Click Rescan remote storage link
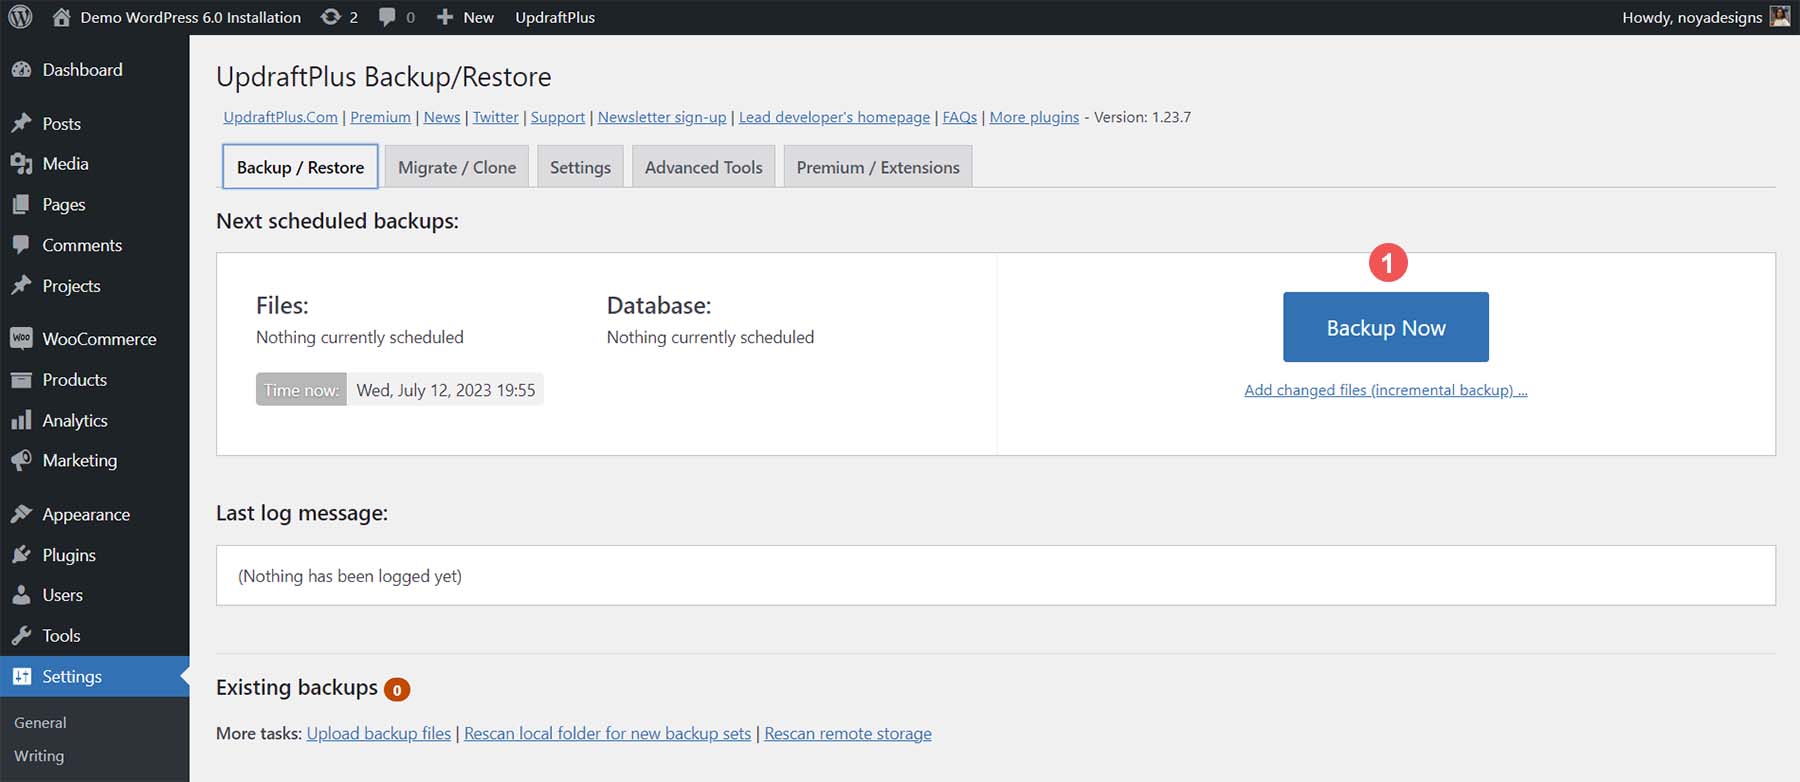The height and width of the screenshot is (782, 1800). 848,733
